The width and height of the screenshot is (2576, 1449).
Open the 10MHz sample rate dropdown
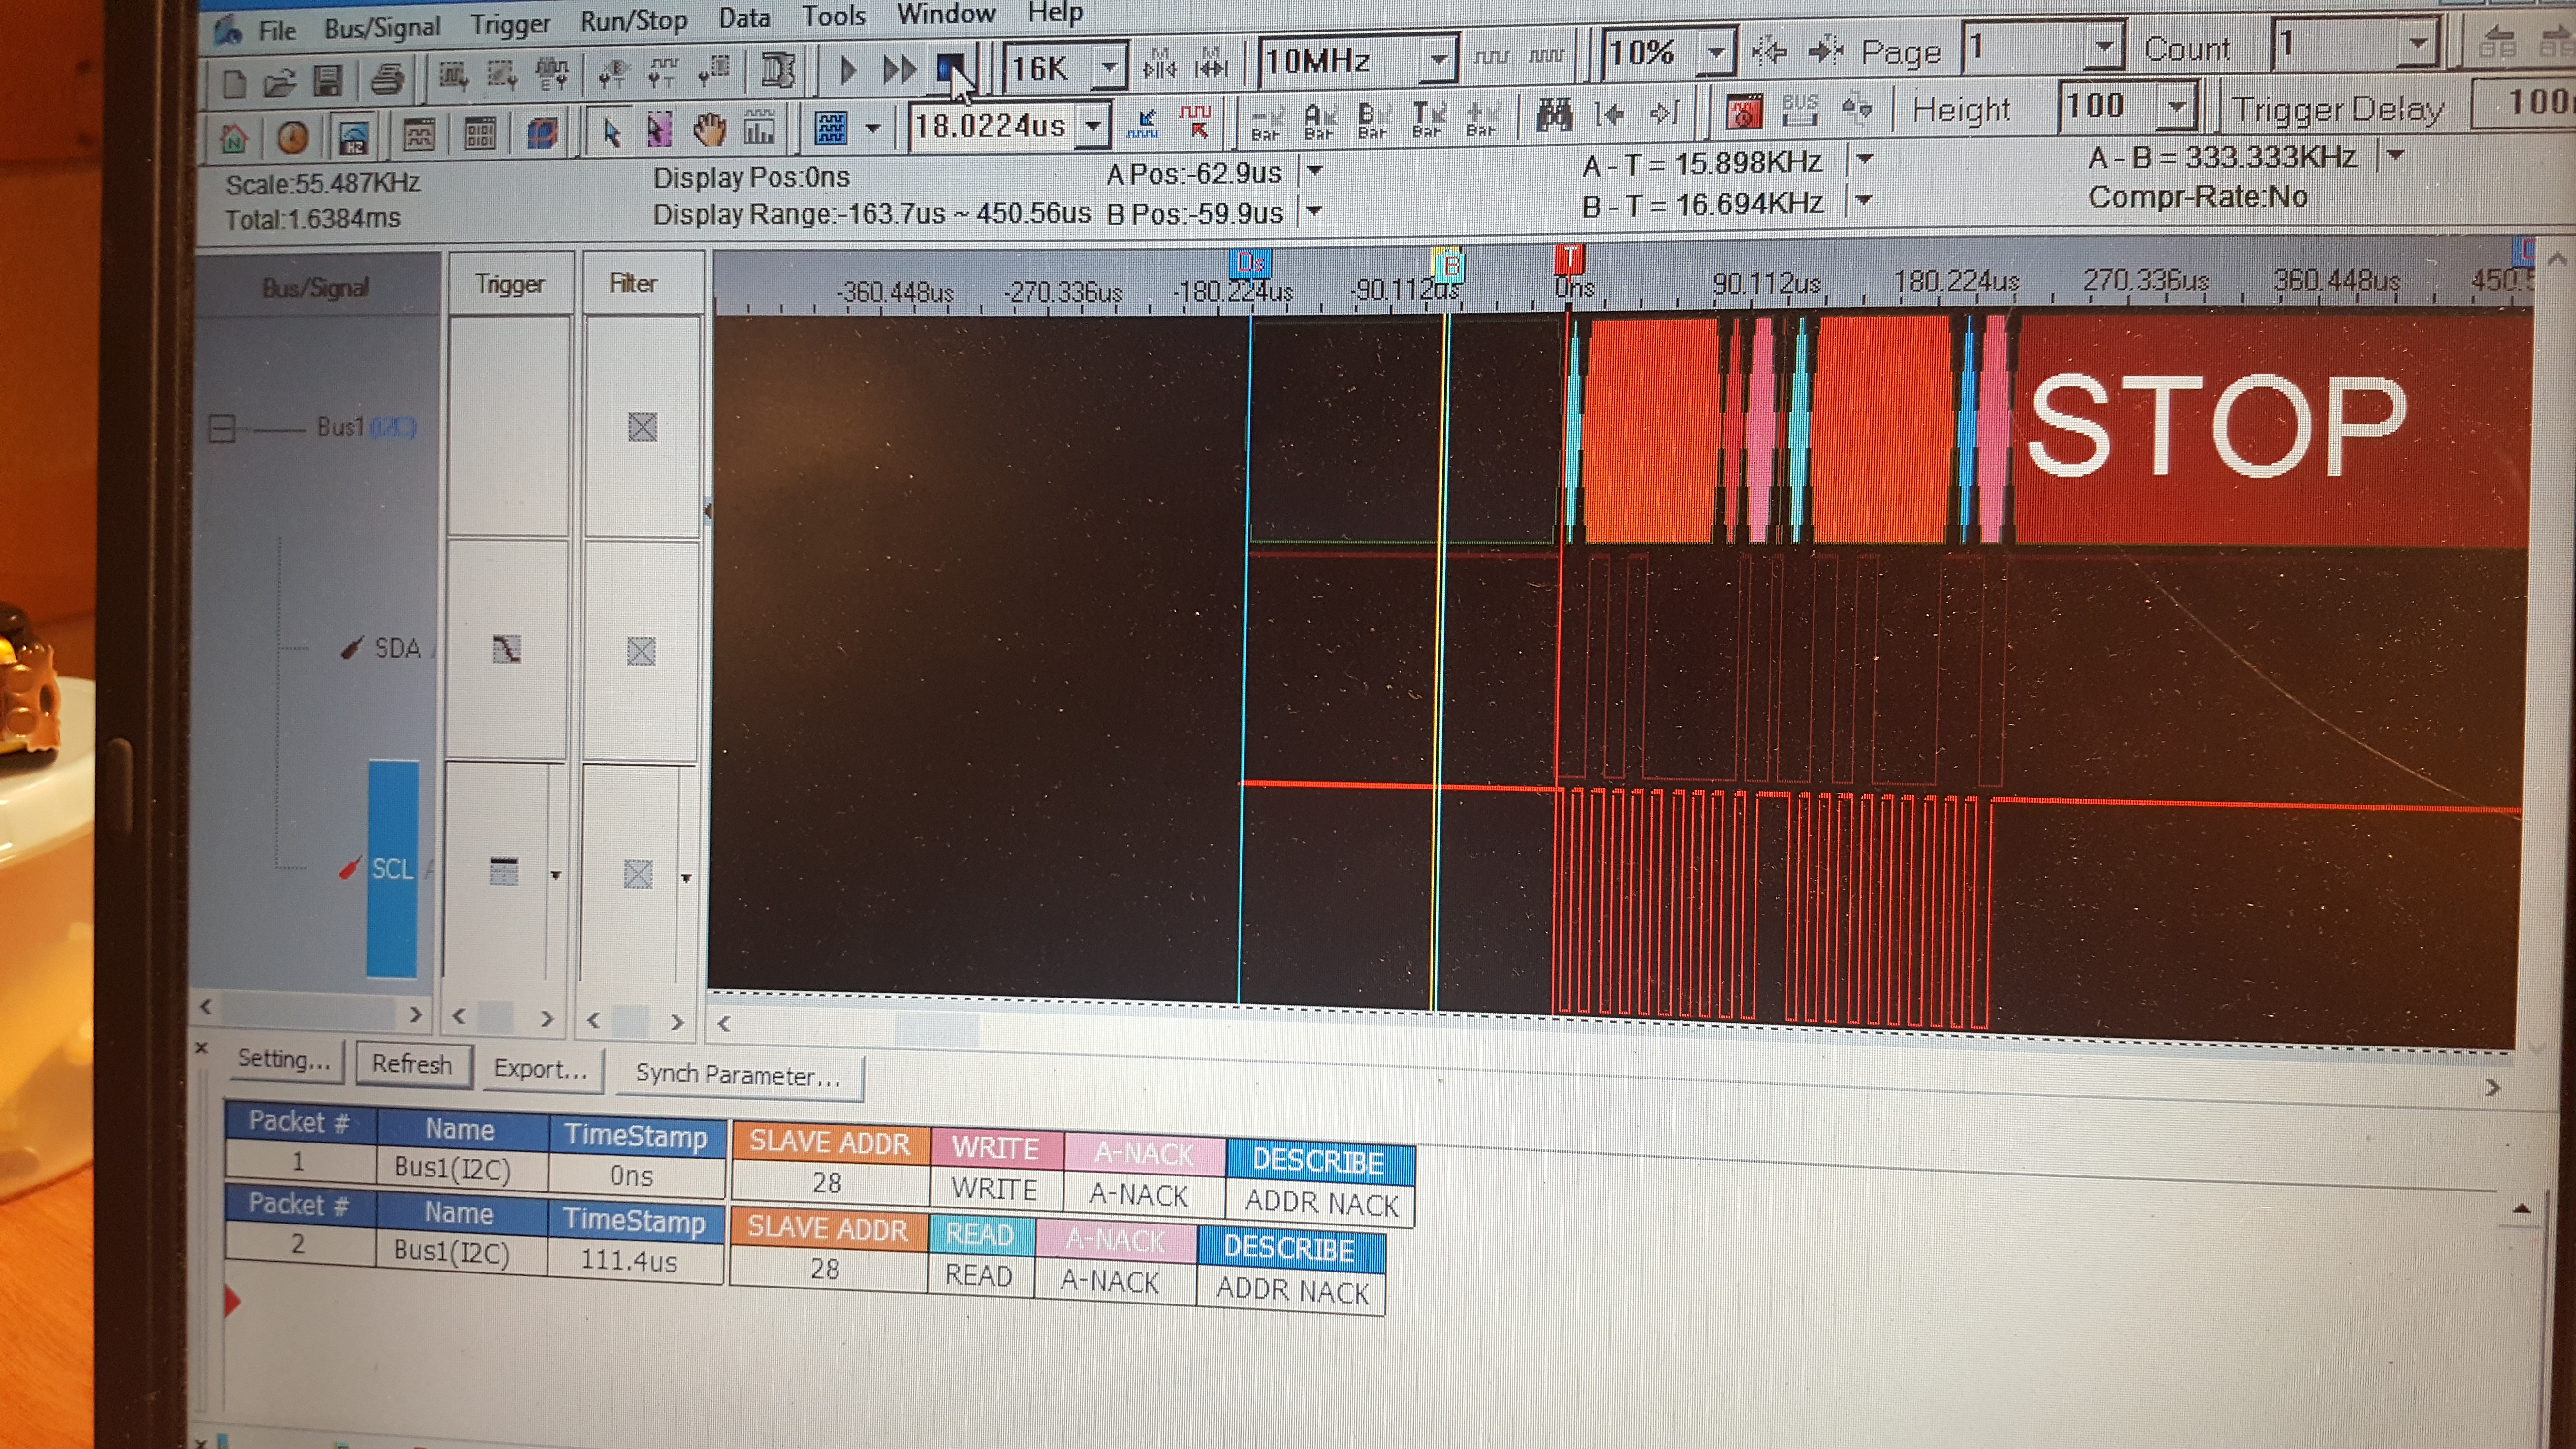click(x=1438, y=59)
